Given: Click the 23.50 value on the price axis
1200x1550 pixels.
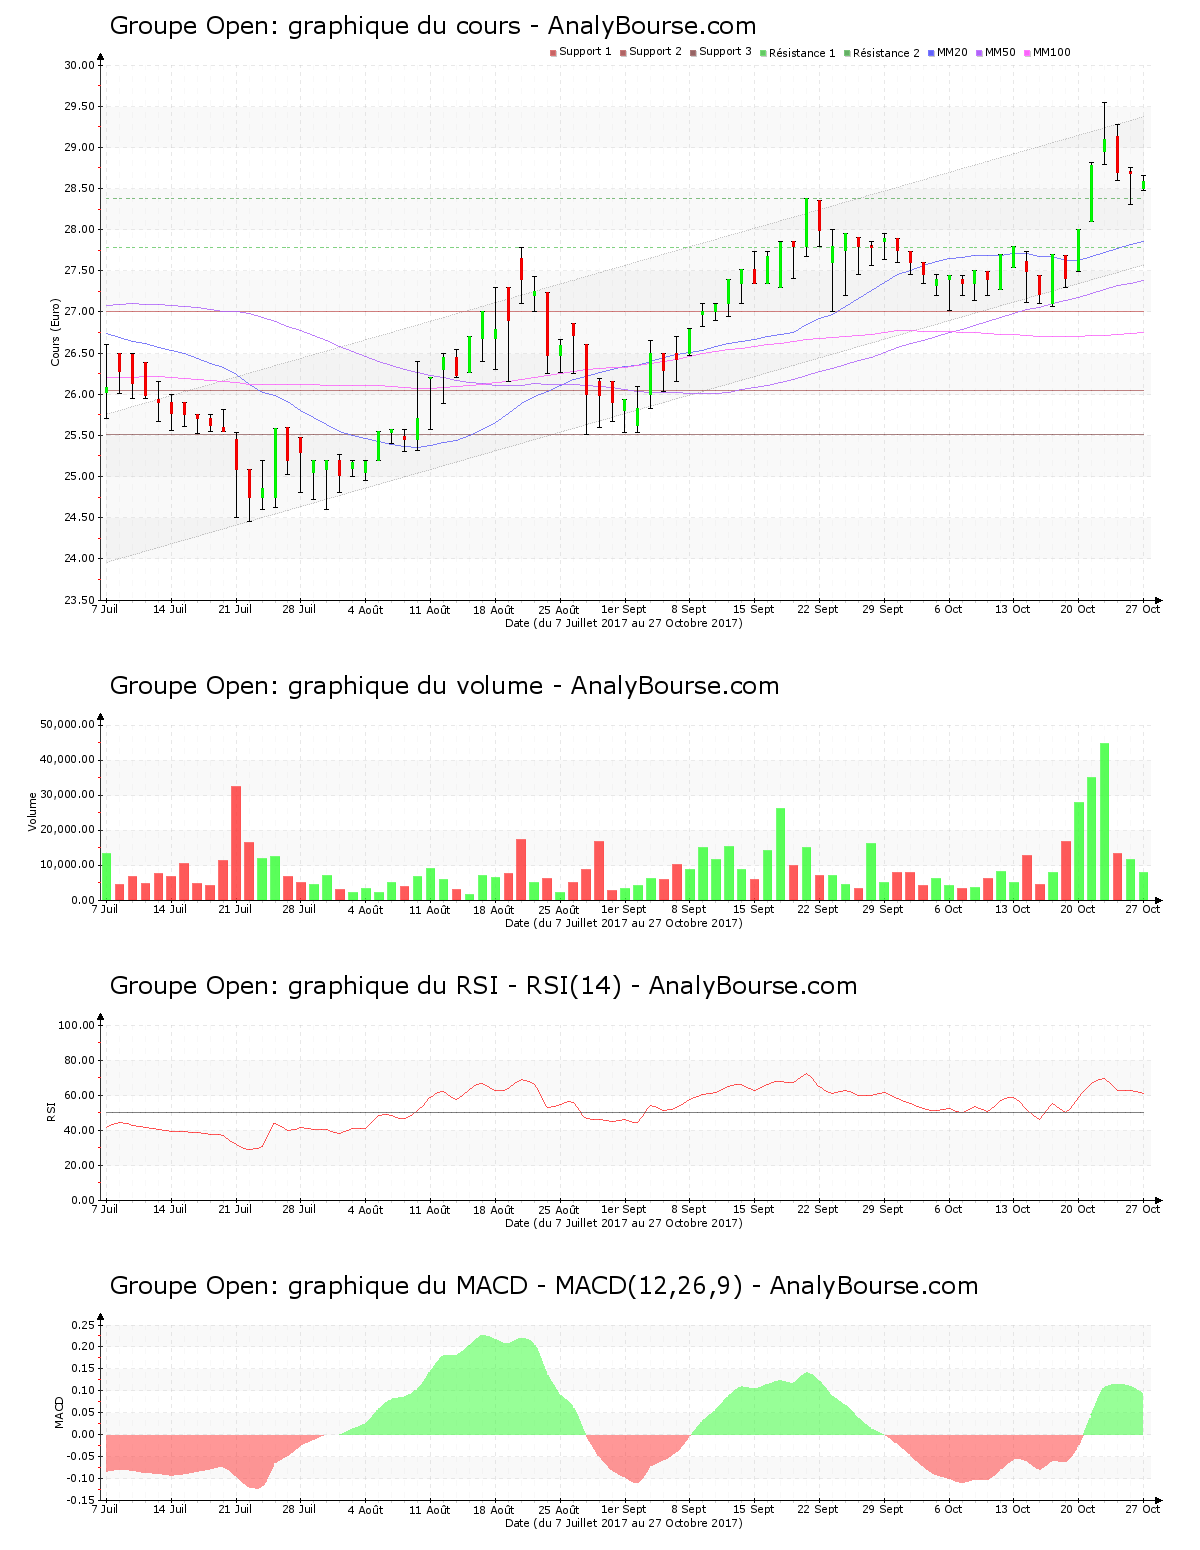Looking at the screenshot, I should pos(79,600).
